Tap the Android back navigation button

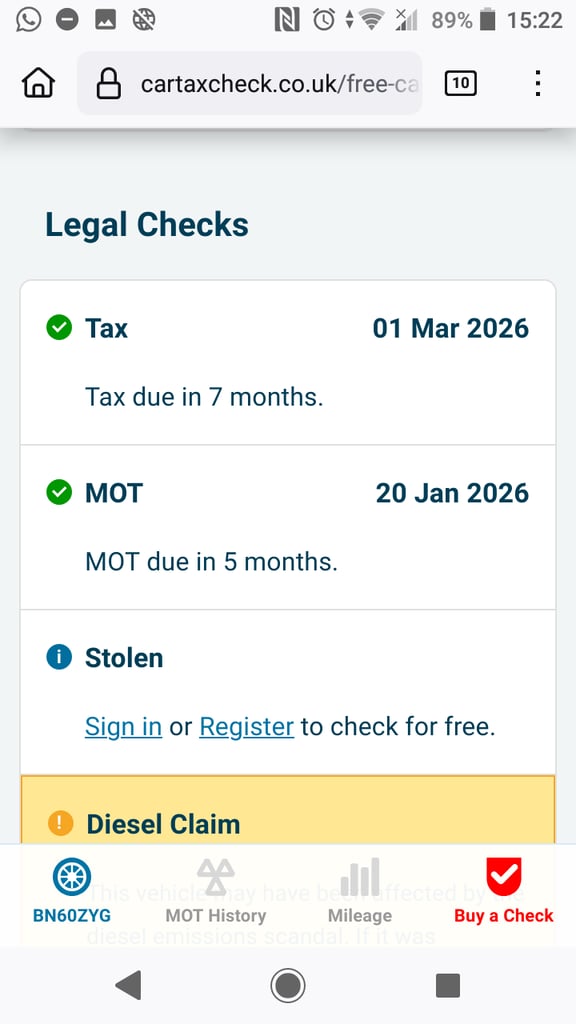tap(128, 985)
